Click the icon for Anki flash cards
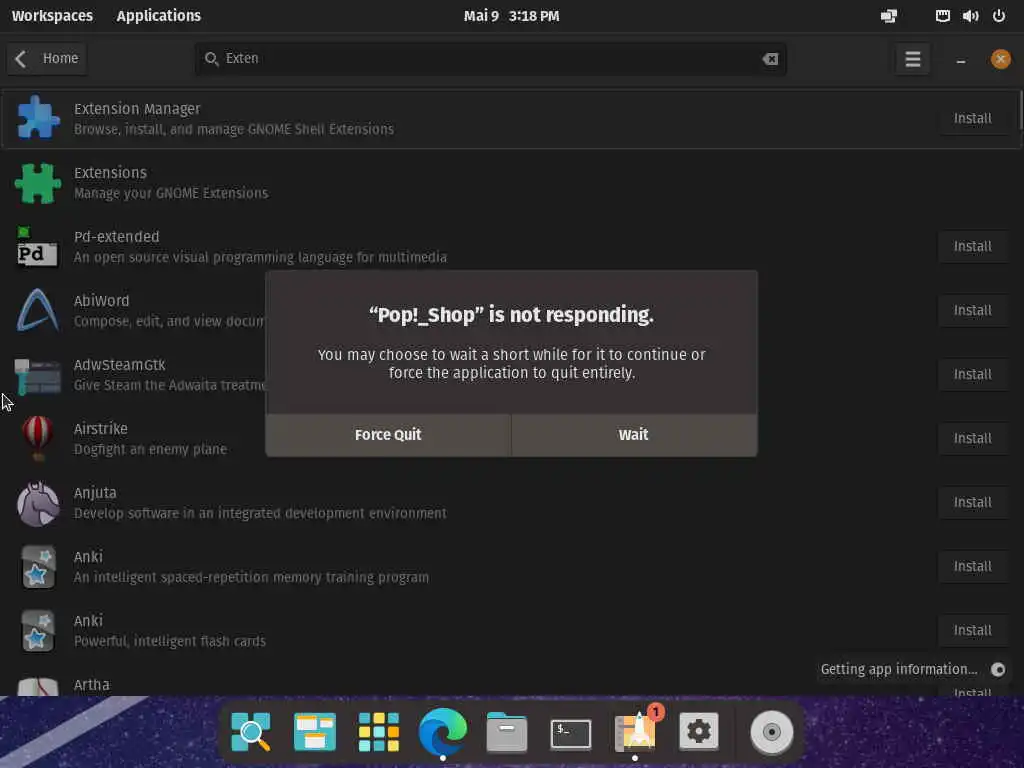Viewport: 1024px width, 768px height. tap(37, 631)
